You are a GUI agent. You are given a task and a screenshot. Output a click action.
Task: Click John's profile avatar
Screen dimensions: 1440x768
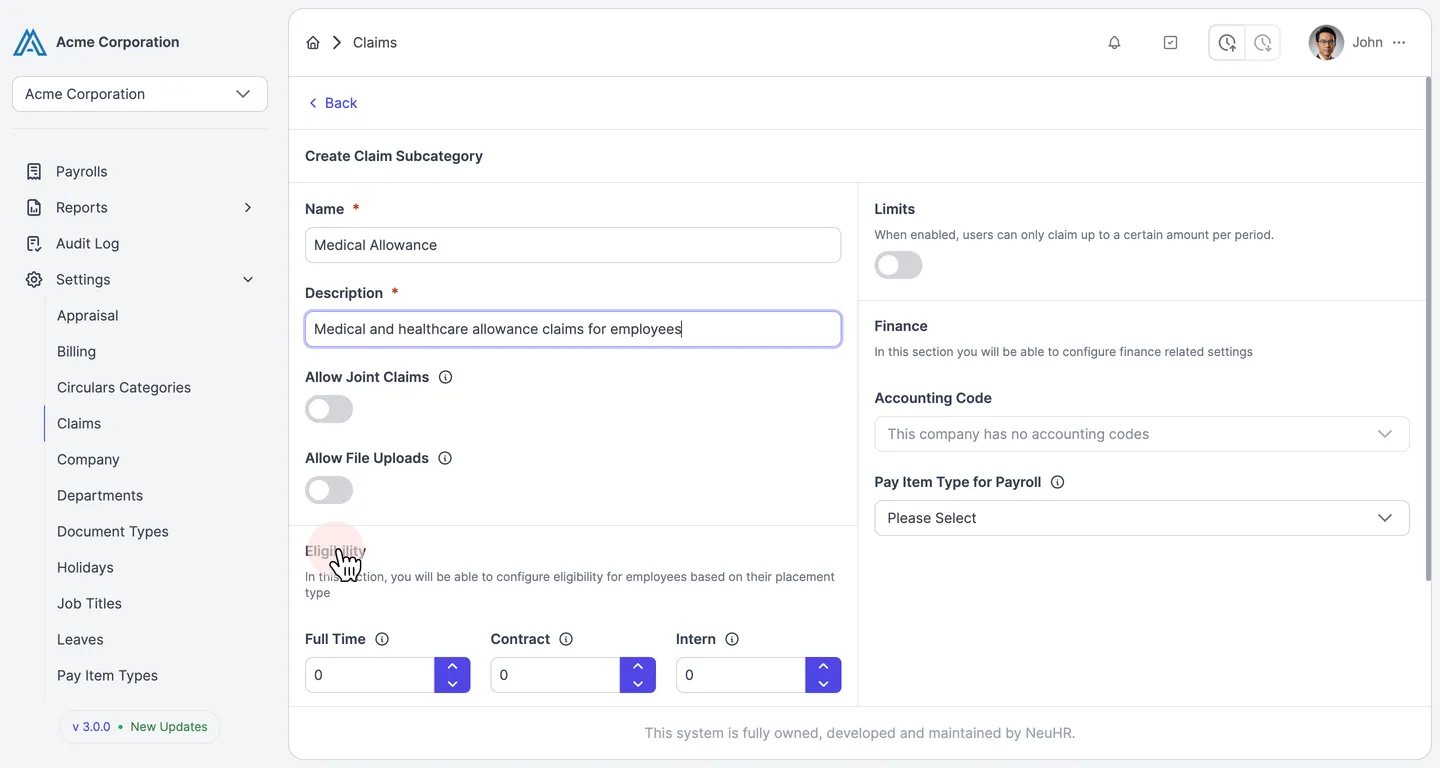tap(1326, 42)
